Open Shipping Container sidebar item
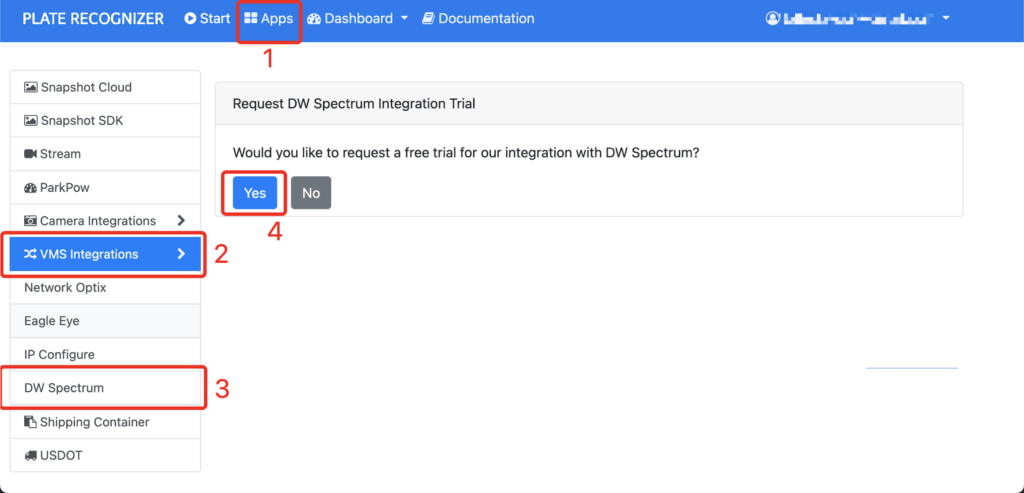 105,422
